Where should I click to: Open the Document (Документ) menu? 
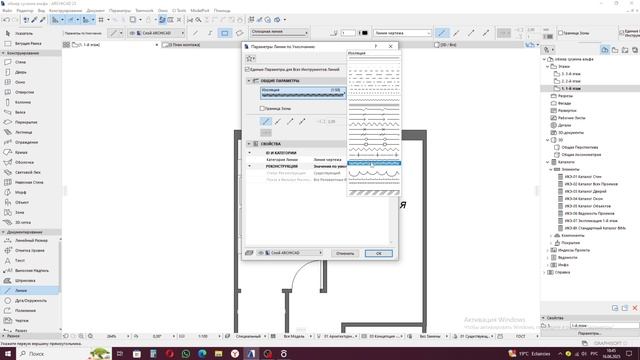96,11
